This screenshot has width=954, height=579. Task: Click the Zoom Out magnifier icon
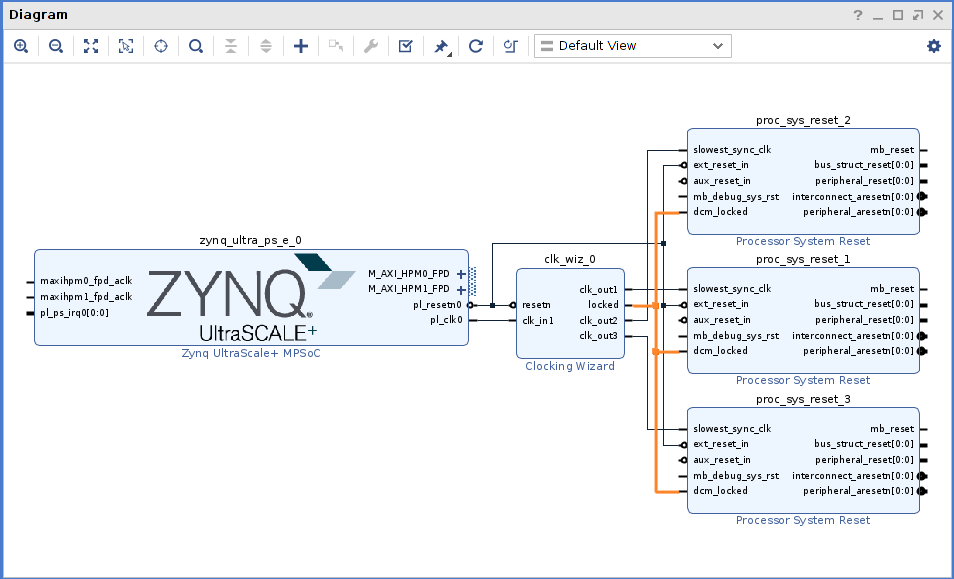56,46
